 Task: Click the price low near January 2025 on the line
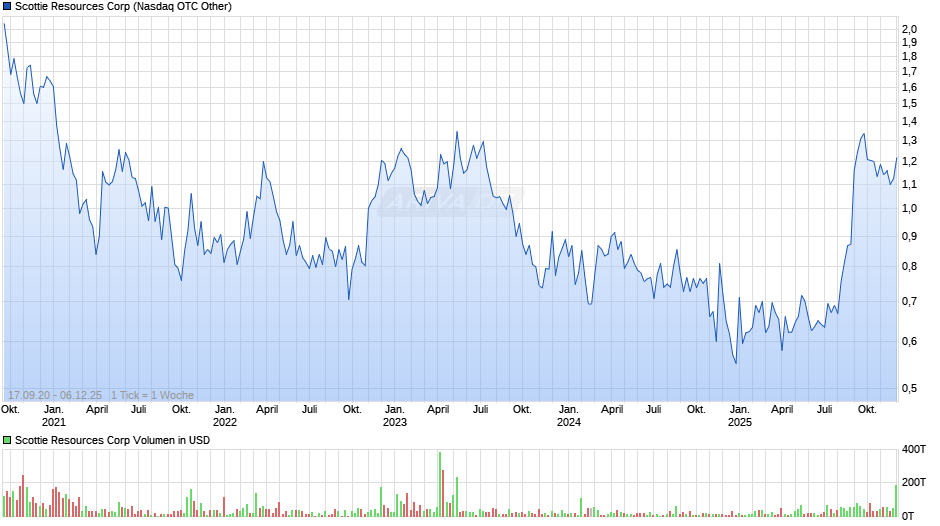click(x=736, y=363)
